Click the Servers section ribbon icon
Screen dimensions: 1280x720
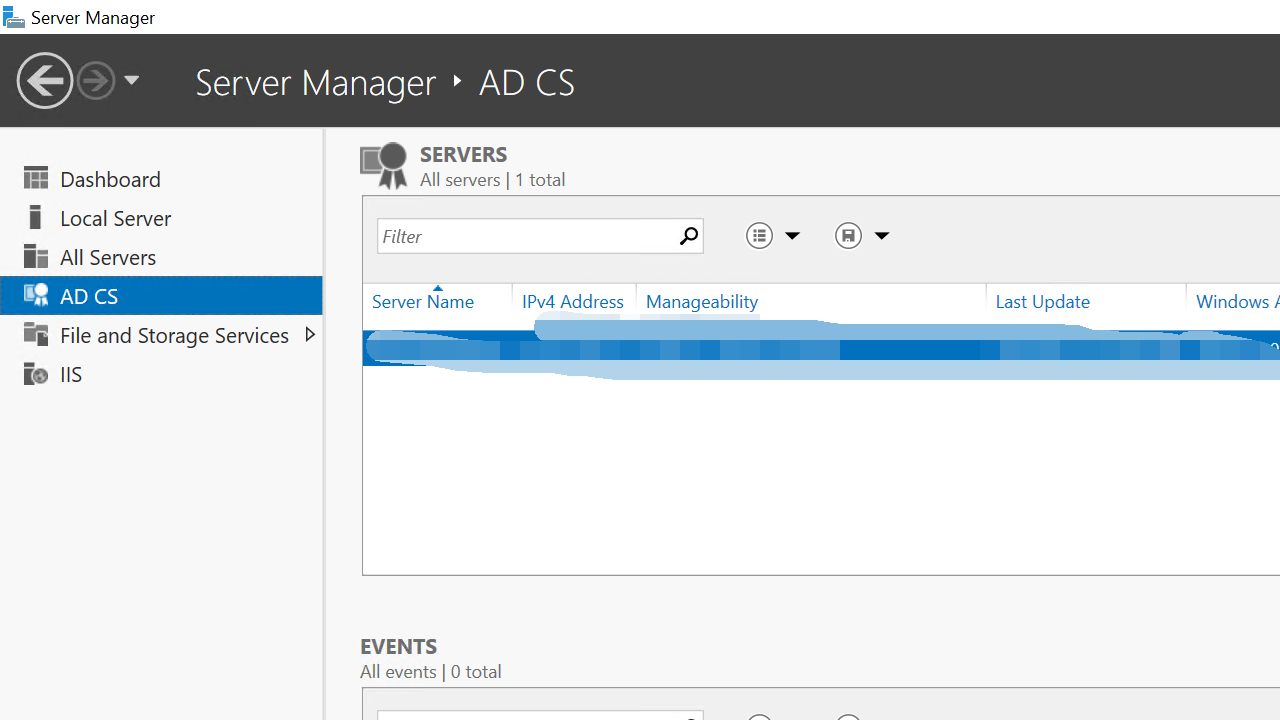(384, 167)
